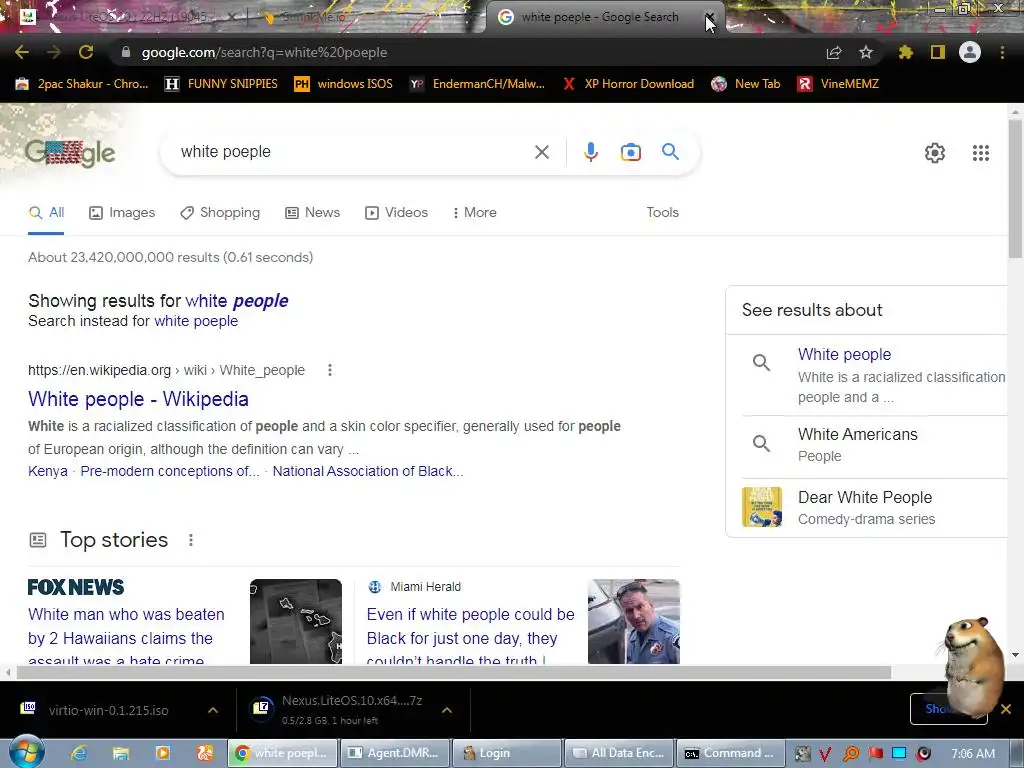Click the Fox News story thumbnail

coord(296,622)
